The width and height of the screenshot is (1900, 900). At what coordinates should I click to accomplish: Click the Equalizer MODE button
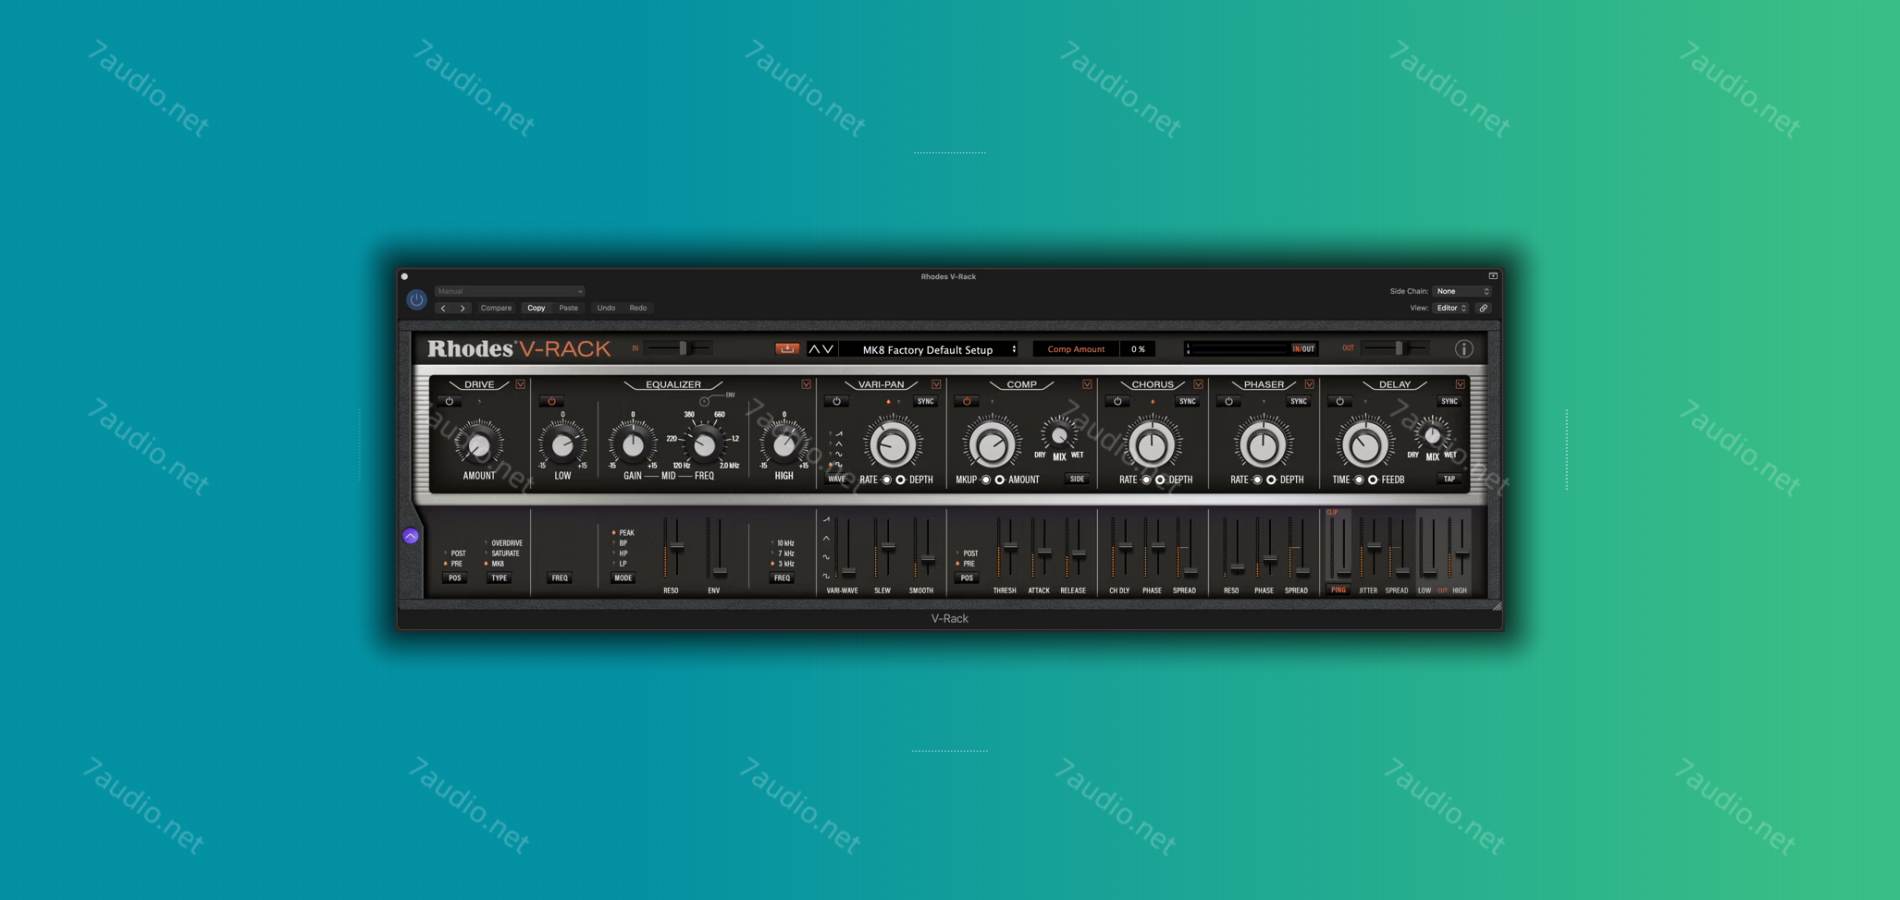pyautogui.click(x=623, y=578)
